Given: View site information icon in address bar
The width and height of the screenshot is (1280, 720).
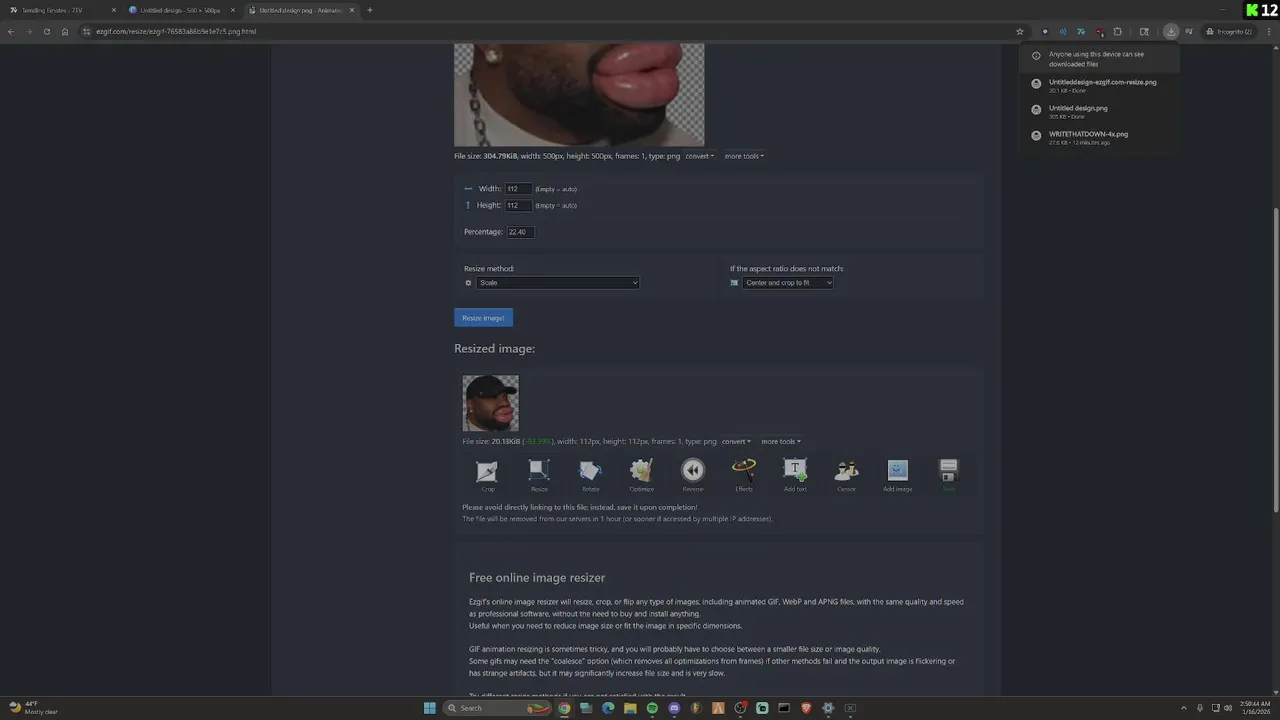Looking at the screenshot, I should pyautogui.click(x=87, y=31).
